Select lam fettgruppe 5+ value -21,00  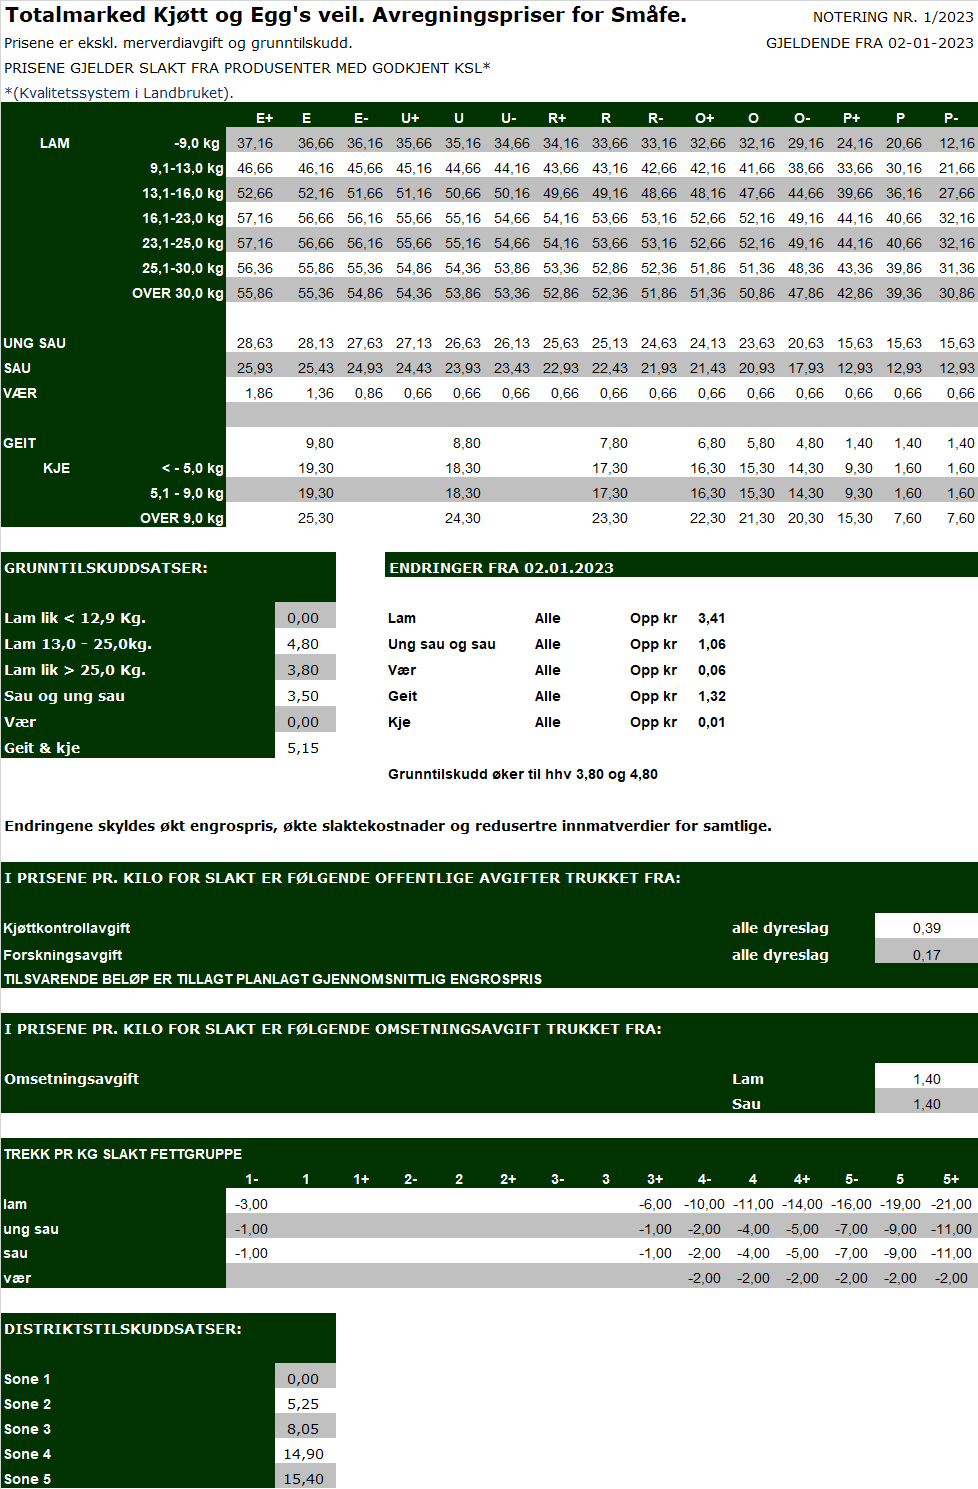(951, 1204)
